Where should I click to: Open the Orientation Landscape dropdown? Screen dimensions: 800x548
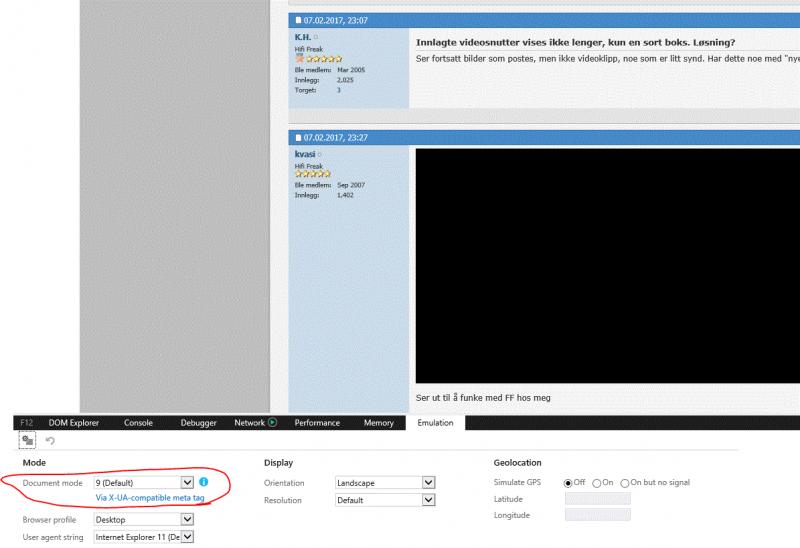point(385,483)
